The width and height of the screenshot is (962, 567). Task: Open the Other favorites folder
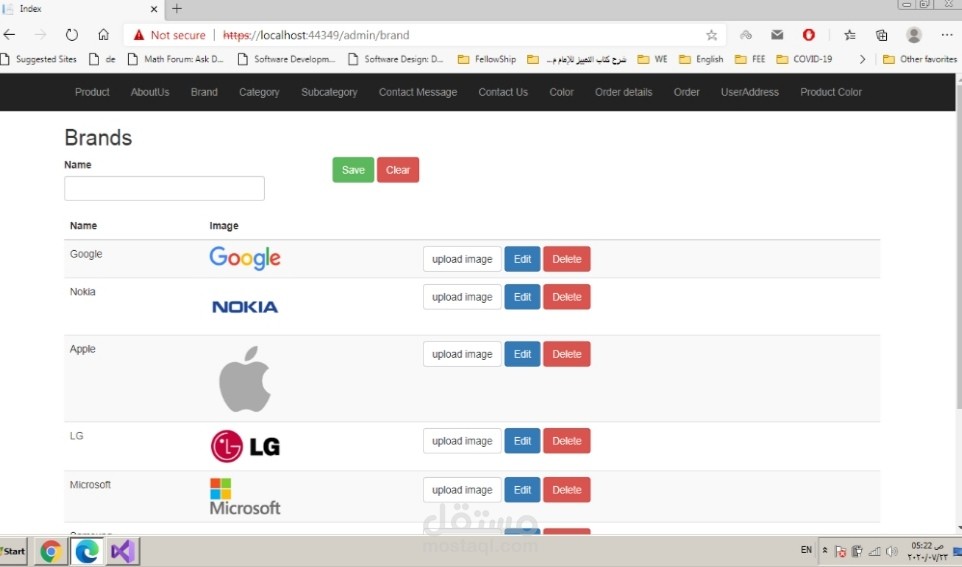click(920, 59)
